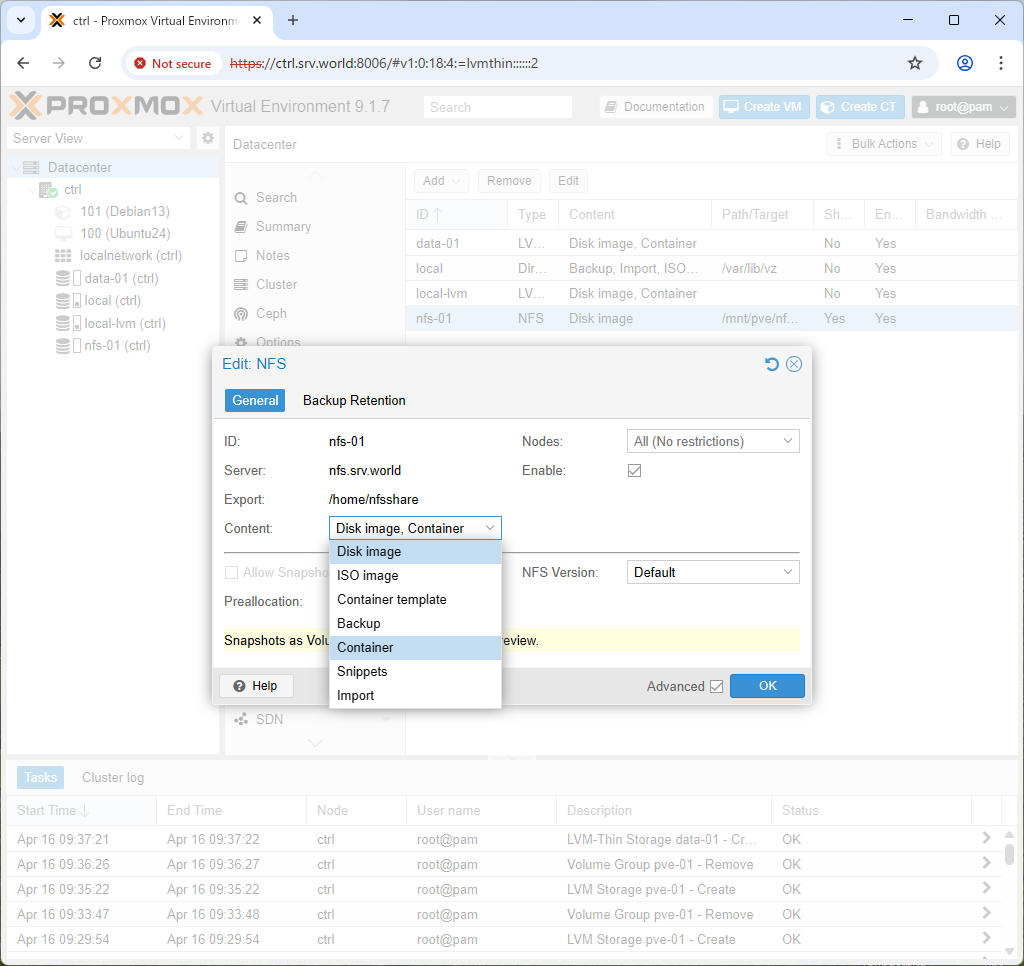Open the NFS Version dropdown
1024x966 pixels.
(712, 572)
